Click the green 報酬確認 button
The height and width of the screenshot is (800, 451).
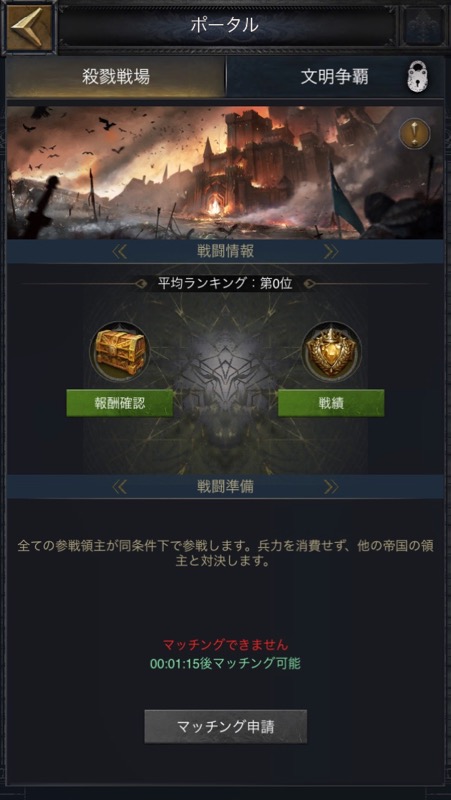pyautogui.click(x=119, y=403)
